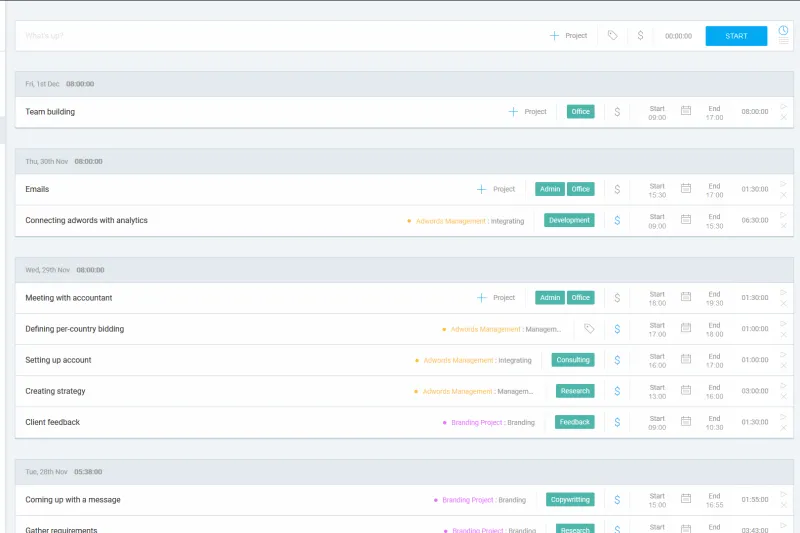Open calendar for Team building entry
This screenshot has height=533, width=800.
click(686, 111)
